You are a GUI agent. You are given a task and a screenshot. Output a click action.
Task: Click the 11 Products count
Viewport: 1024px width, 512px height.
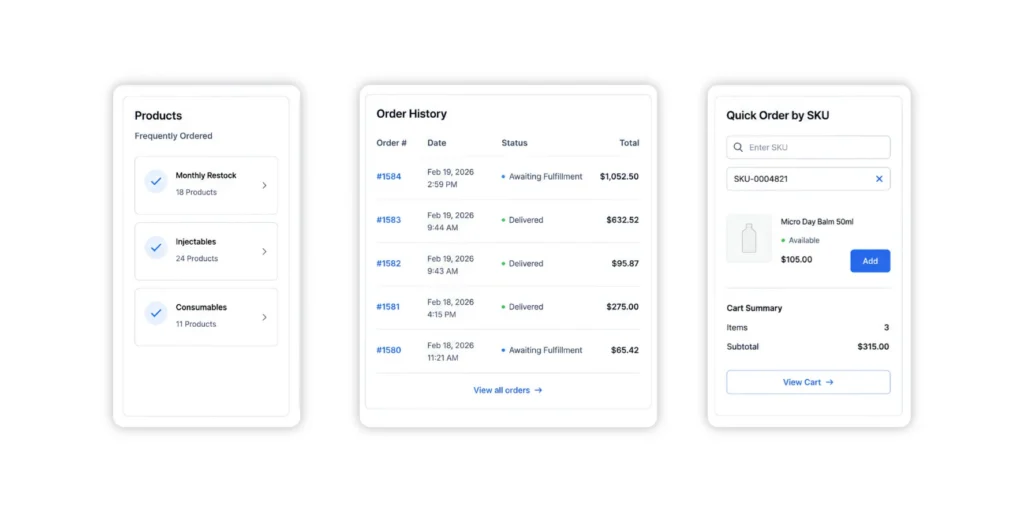point(196,325)
